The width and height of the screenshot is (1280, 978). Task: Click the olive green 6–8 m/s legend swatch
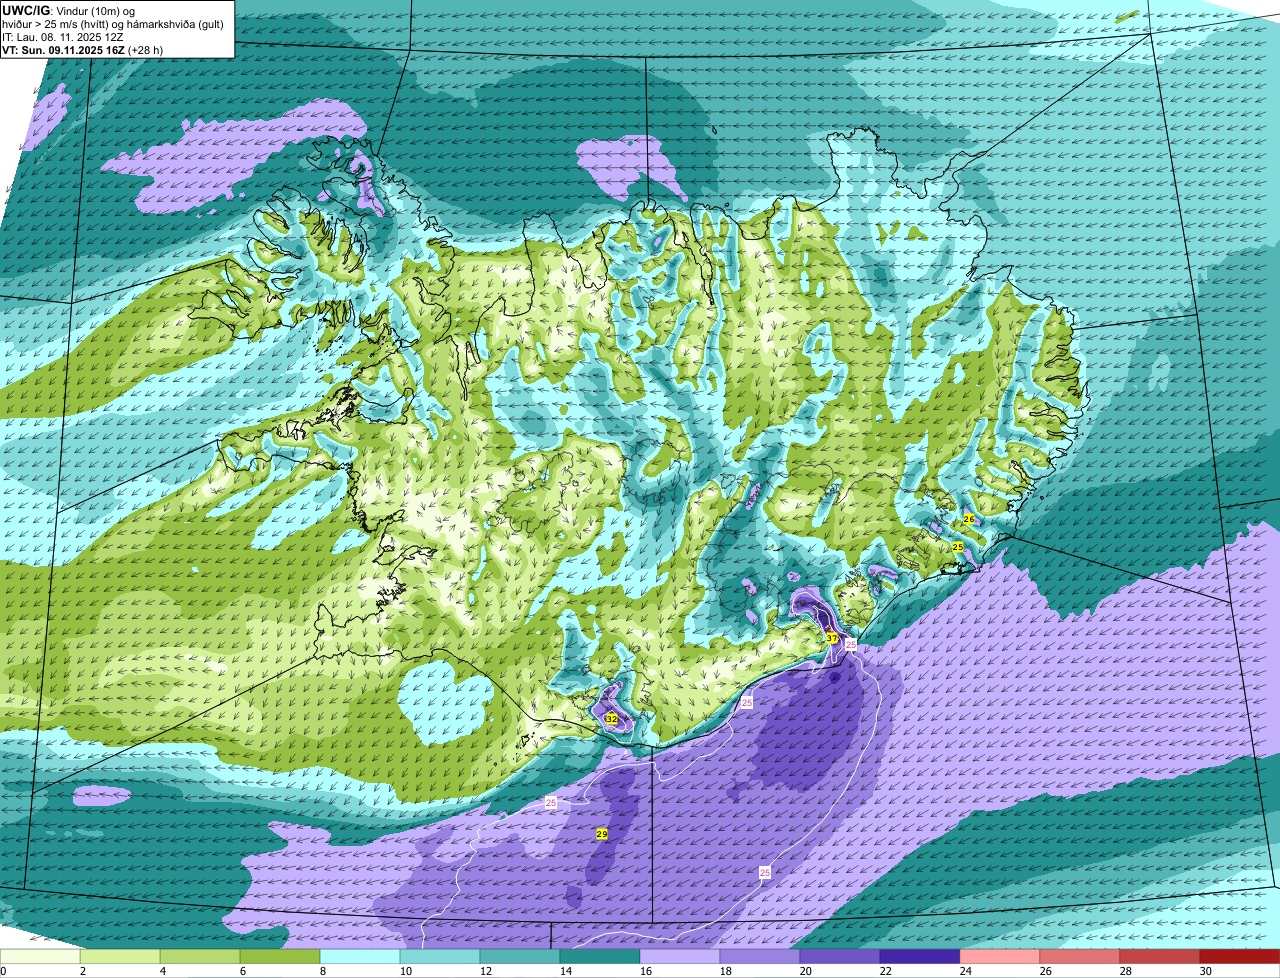[280, 957]
